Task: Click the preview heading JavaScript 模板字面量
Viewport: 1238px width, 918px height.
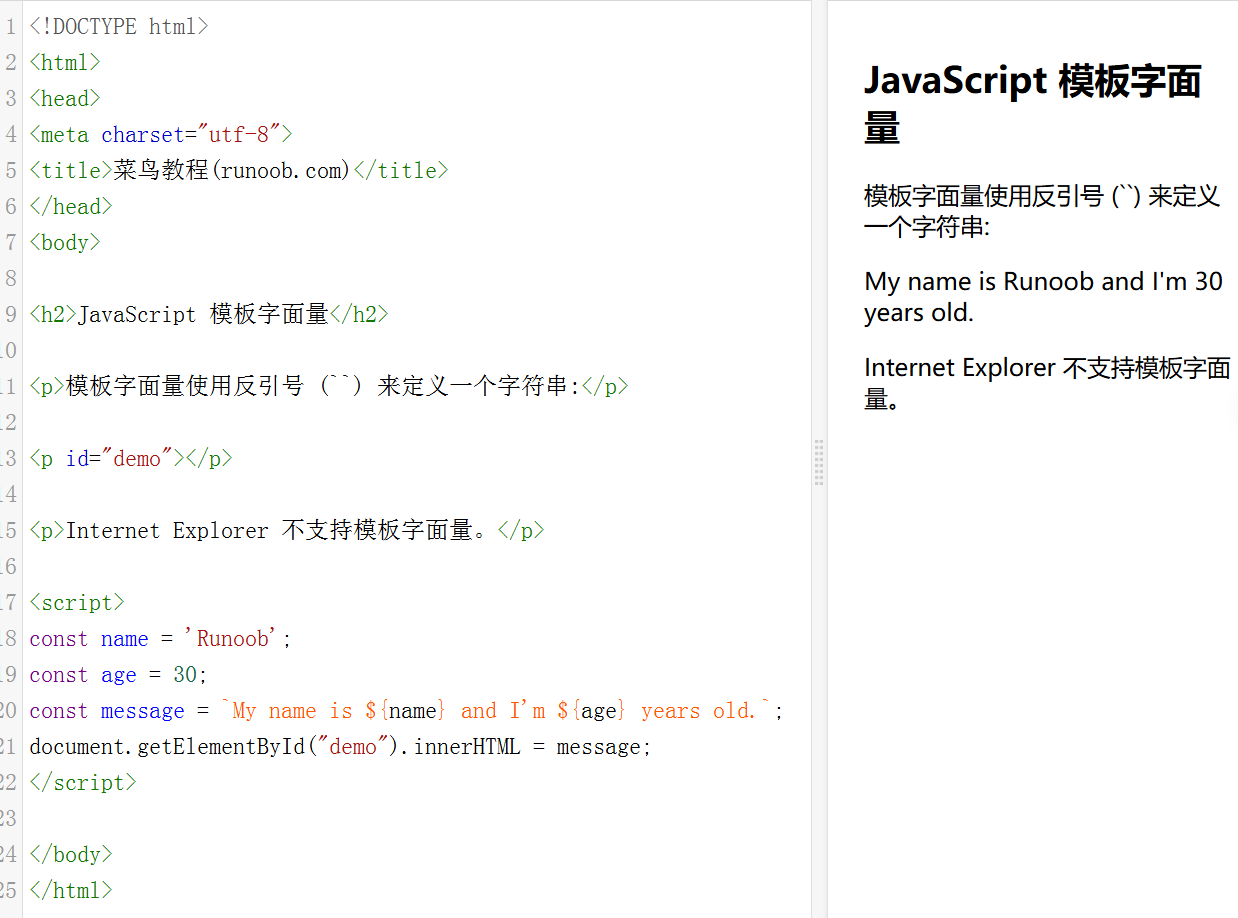Action: (1033, 104)
